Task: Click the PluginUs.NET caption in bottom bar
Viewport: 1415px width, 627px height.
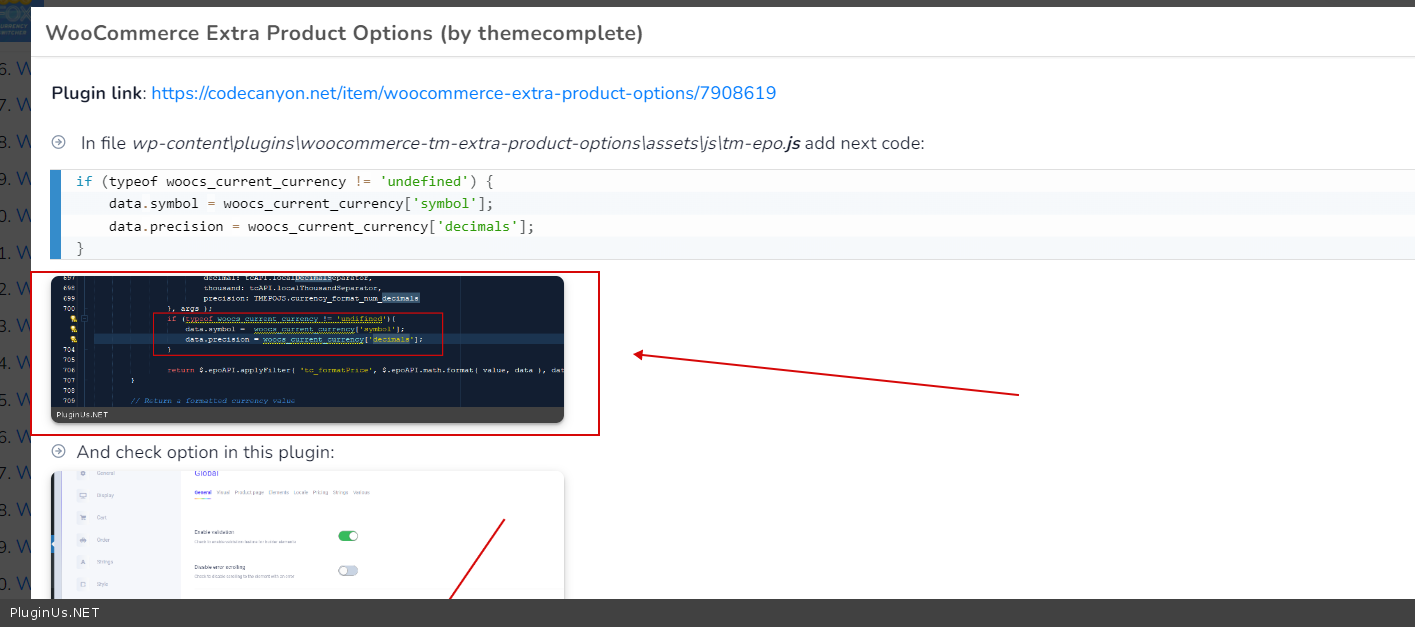Action: point(55,613)
